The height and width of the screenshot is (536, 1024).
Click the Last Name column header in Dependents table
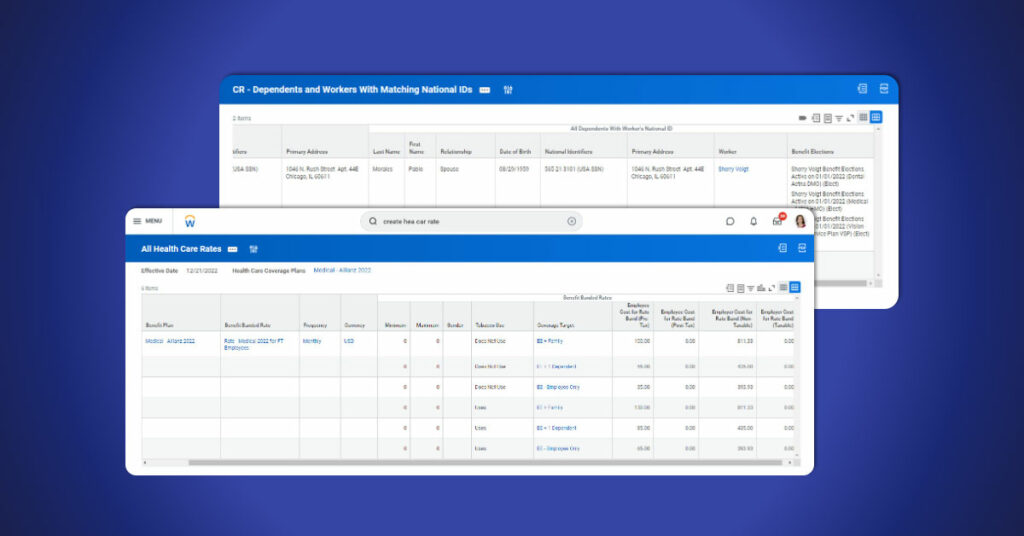386,151
